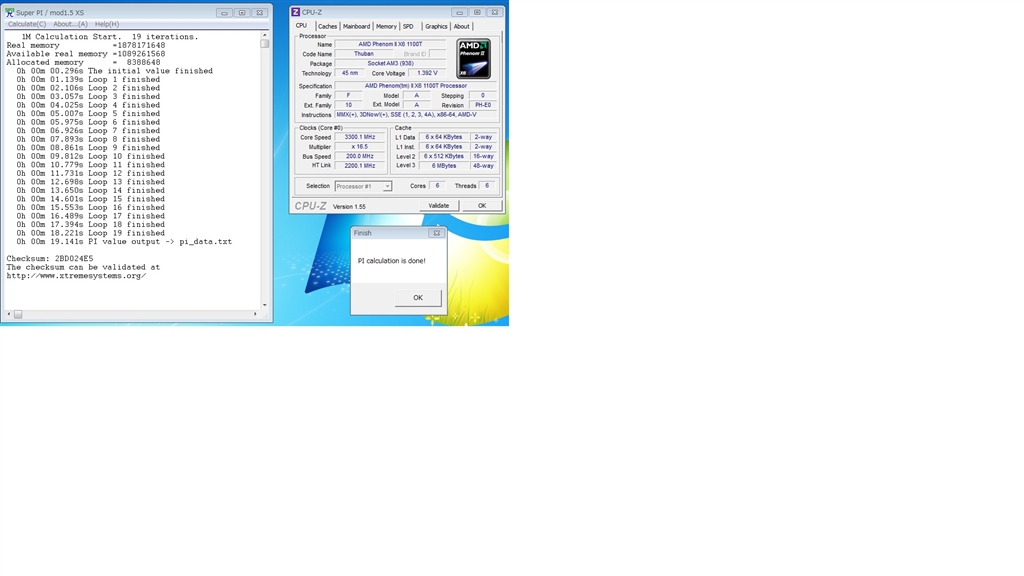The height and width of the screenshot is (576, 1024).
Task: Click the Cores value field
Action: [x=437, y=185]
